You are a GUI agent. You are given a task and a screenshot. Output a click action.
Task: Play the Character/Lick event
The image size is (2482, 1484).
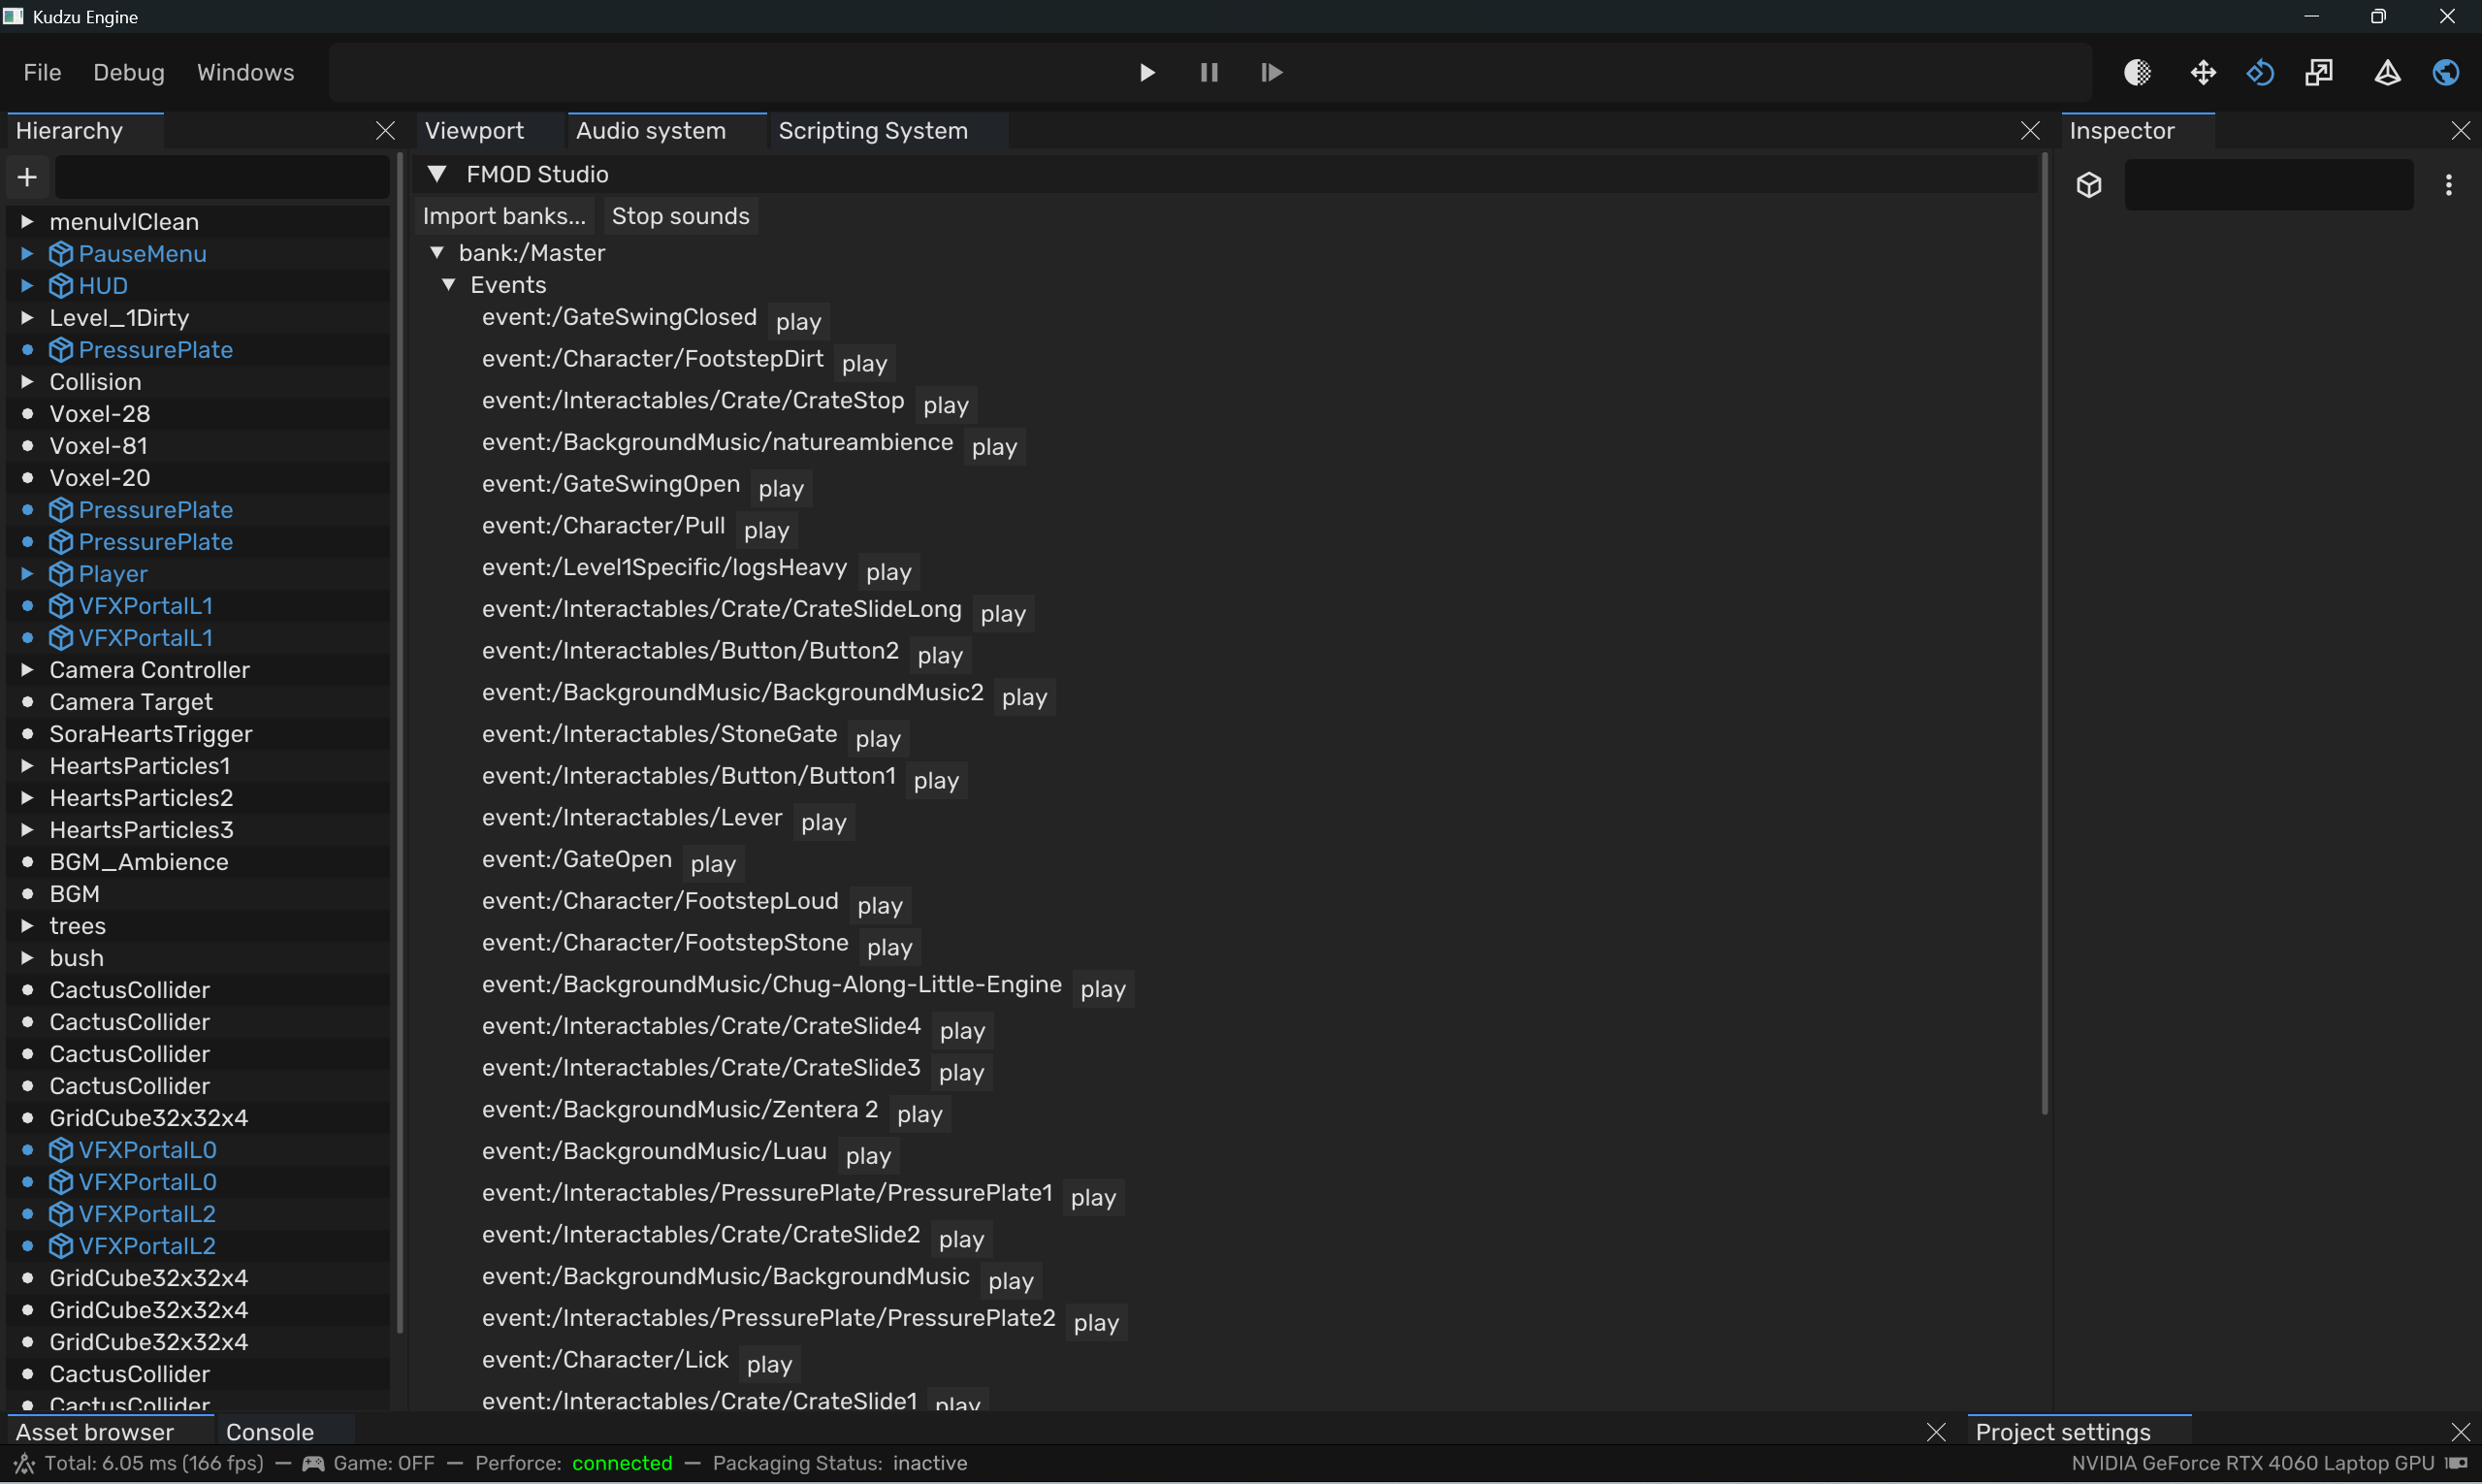tap(769, 1365)
